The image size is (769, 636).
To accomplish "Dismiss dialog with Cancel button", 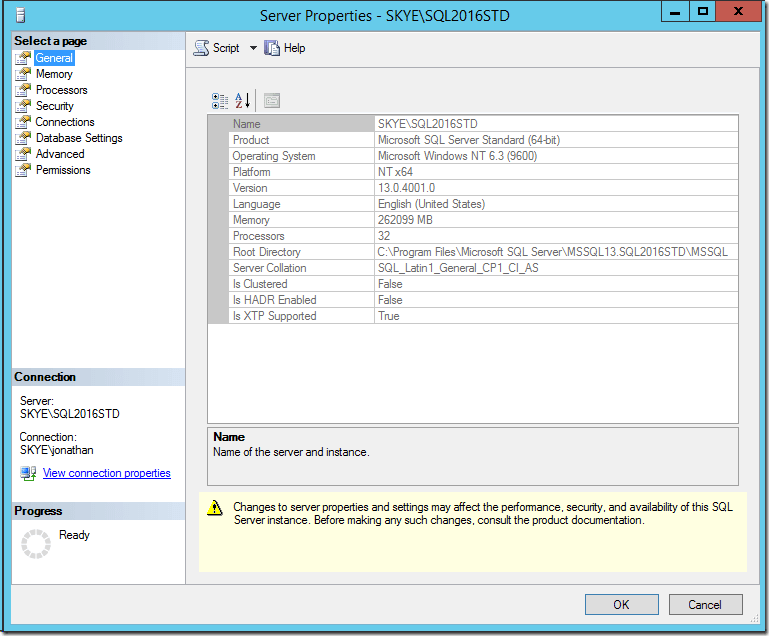I will pos(705,605).
